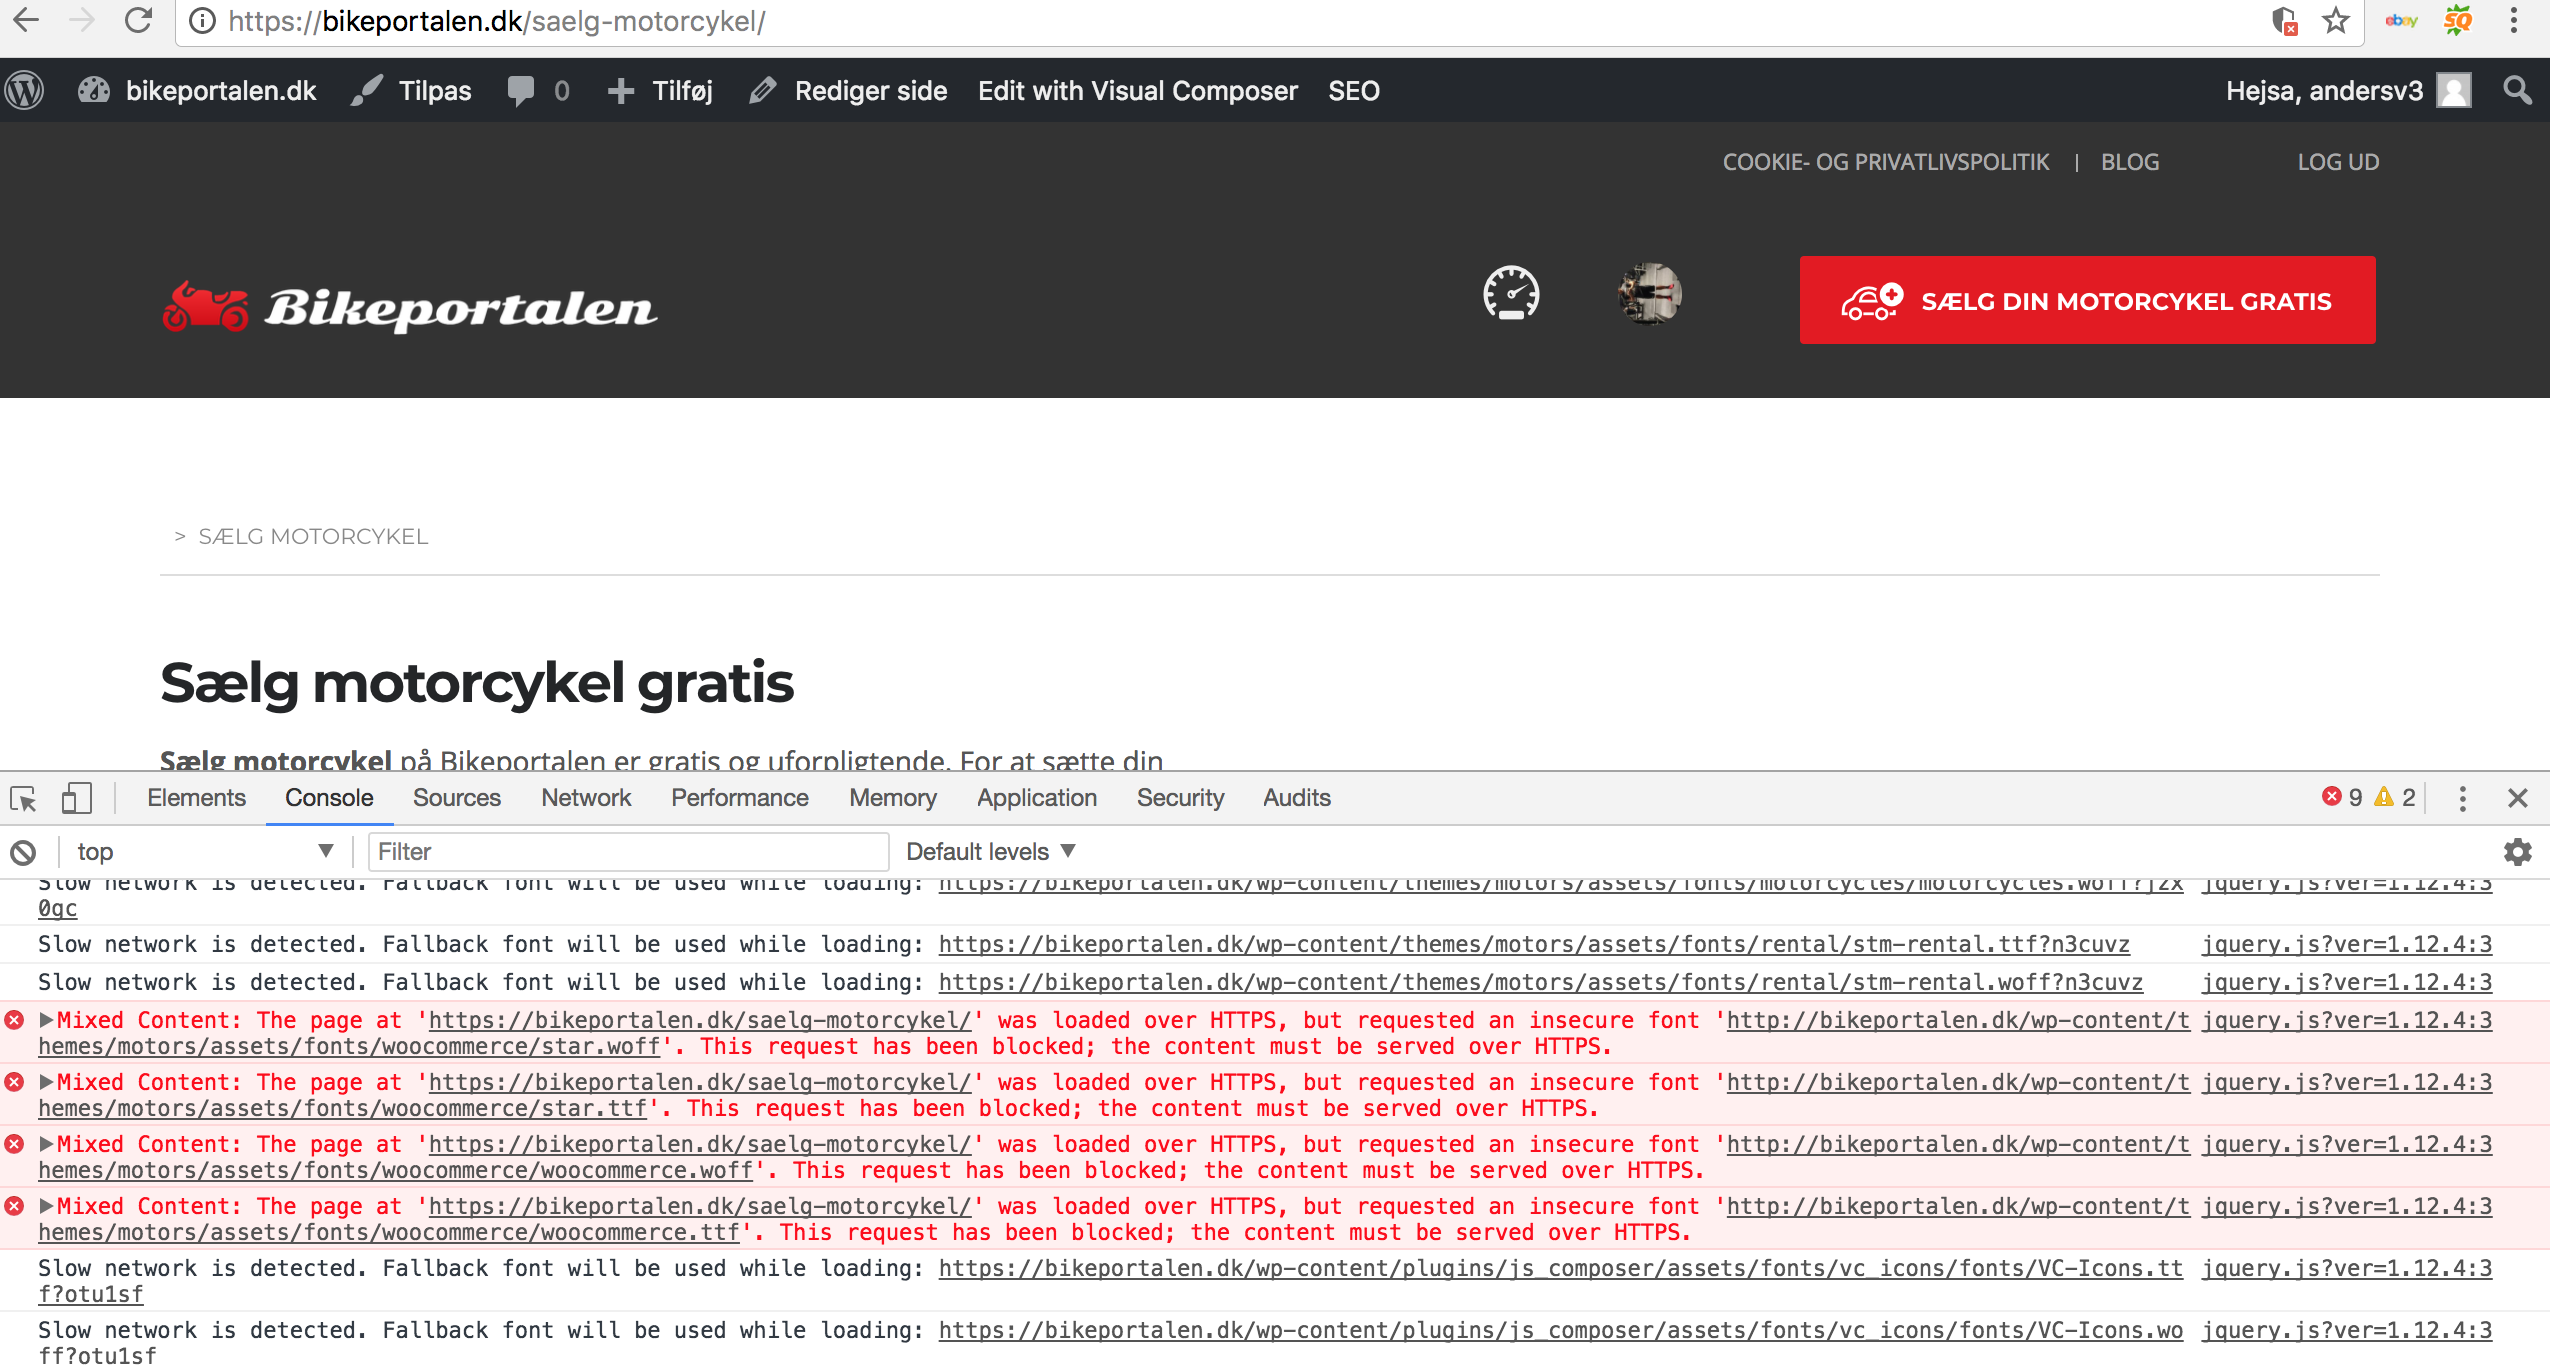Open DevTools three-dot customize menu
The width and height of the screenshot is (2550, 1366).
point(2462,798)
